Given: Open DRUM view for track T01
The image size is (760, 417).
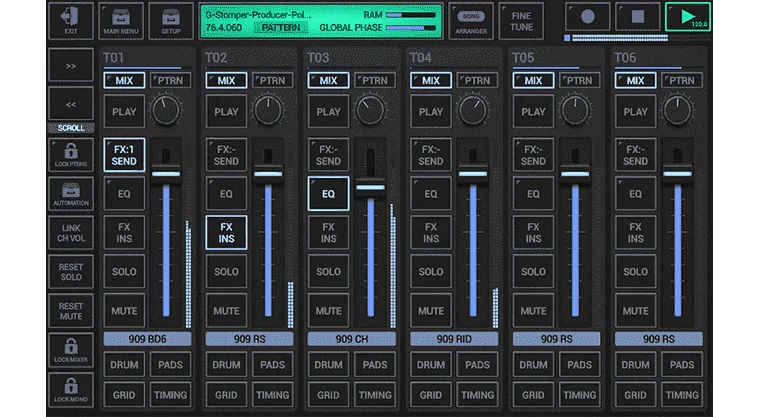Looking at the screenshot, I should point(124,365).
